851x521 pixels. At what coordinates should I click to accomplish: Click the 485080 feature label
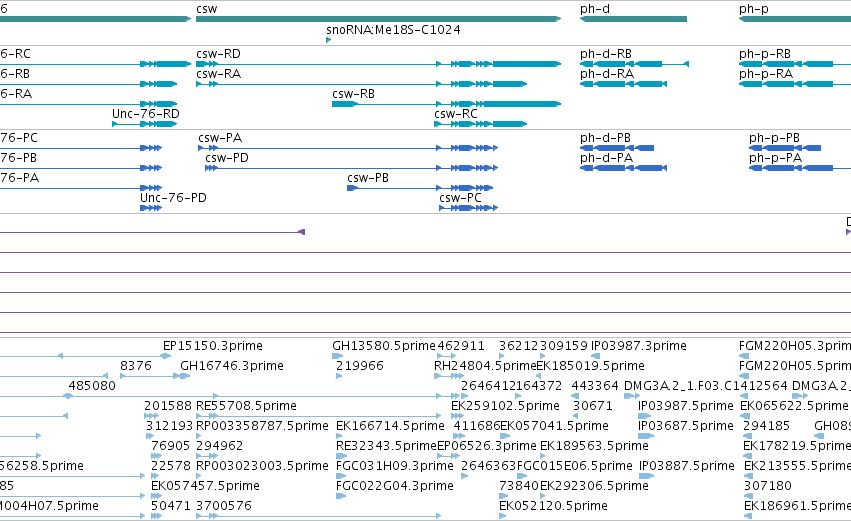pos(92,386)
